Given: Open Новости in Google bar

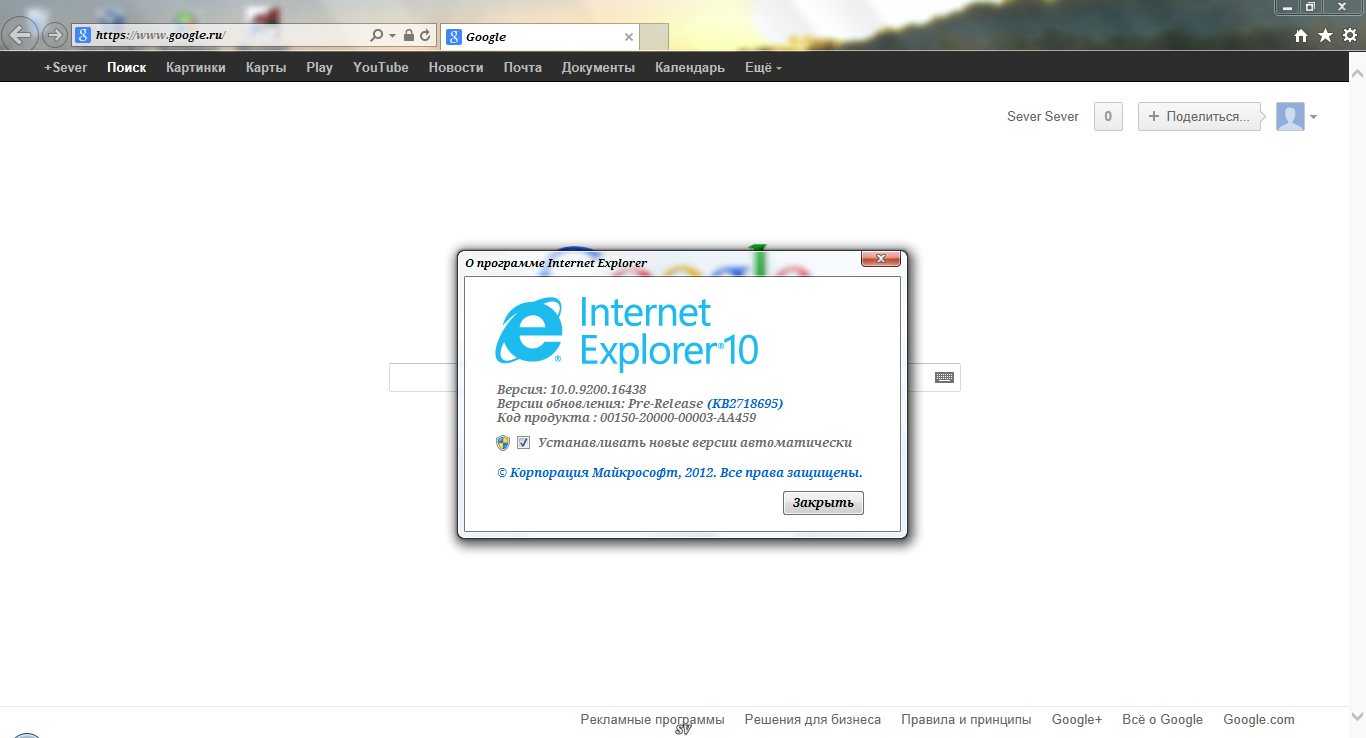Looking at the screenshot, I should point(456,67).
